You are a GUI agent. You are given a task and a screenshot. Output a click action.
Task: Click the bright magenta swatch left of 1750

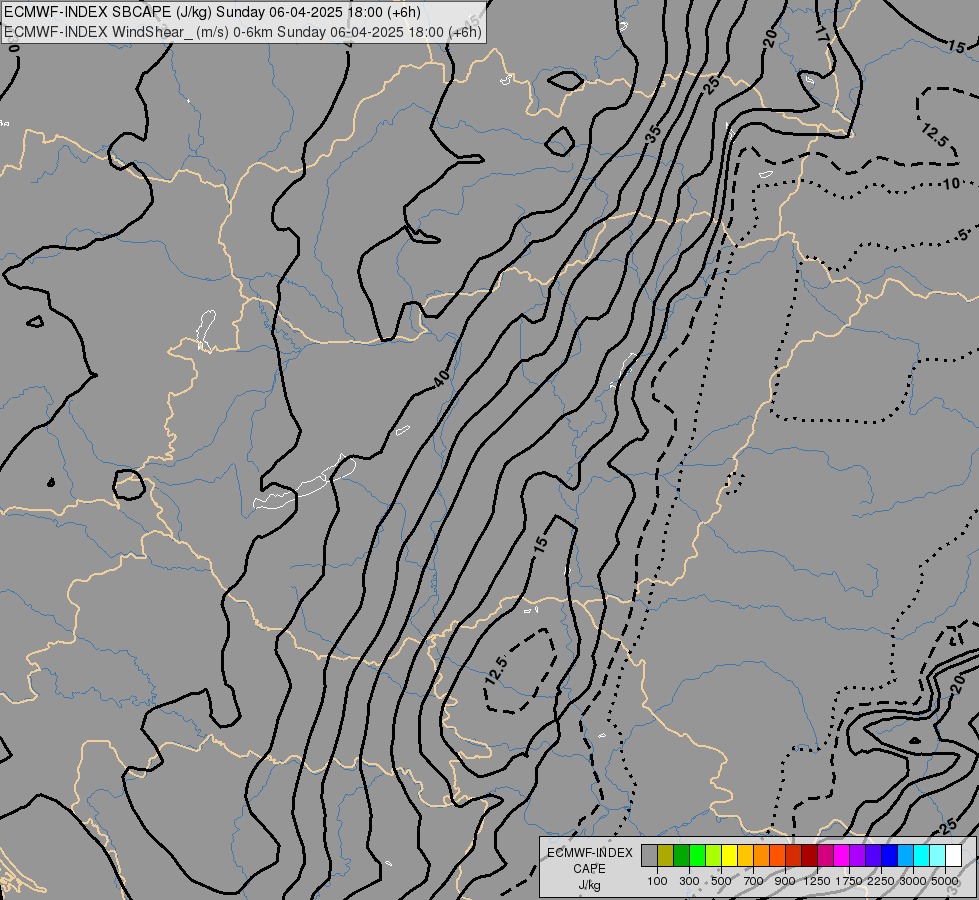[x=842, y=855]
